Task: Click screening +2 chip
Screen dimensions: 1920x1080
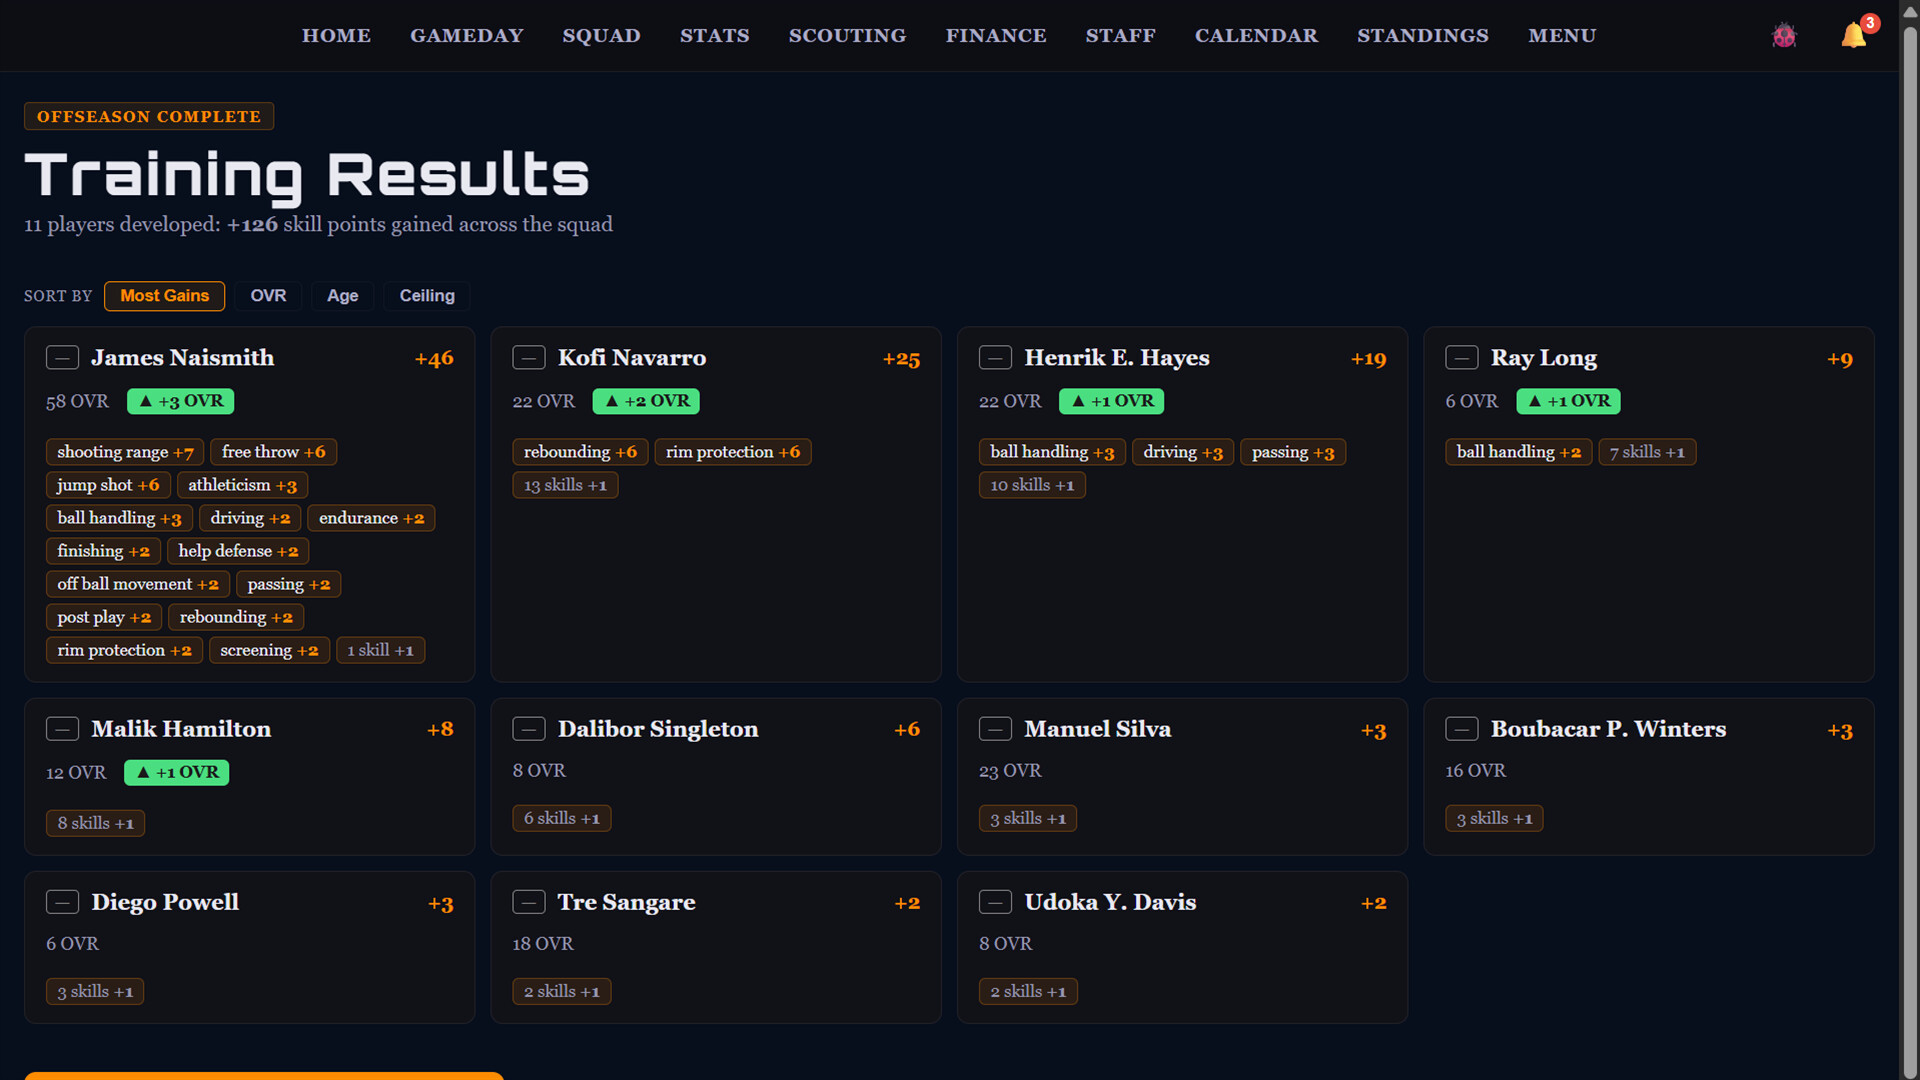Action: pos(269,650)
